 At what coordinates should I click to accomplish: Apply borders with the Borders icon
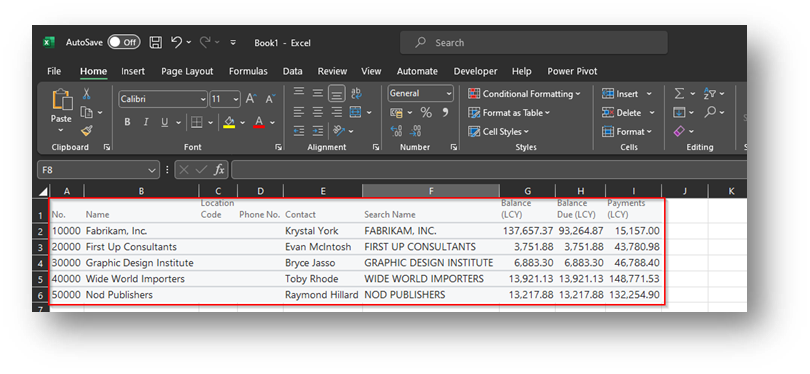pos(196,122)
